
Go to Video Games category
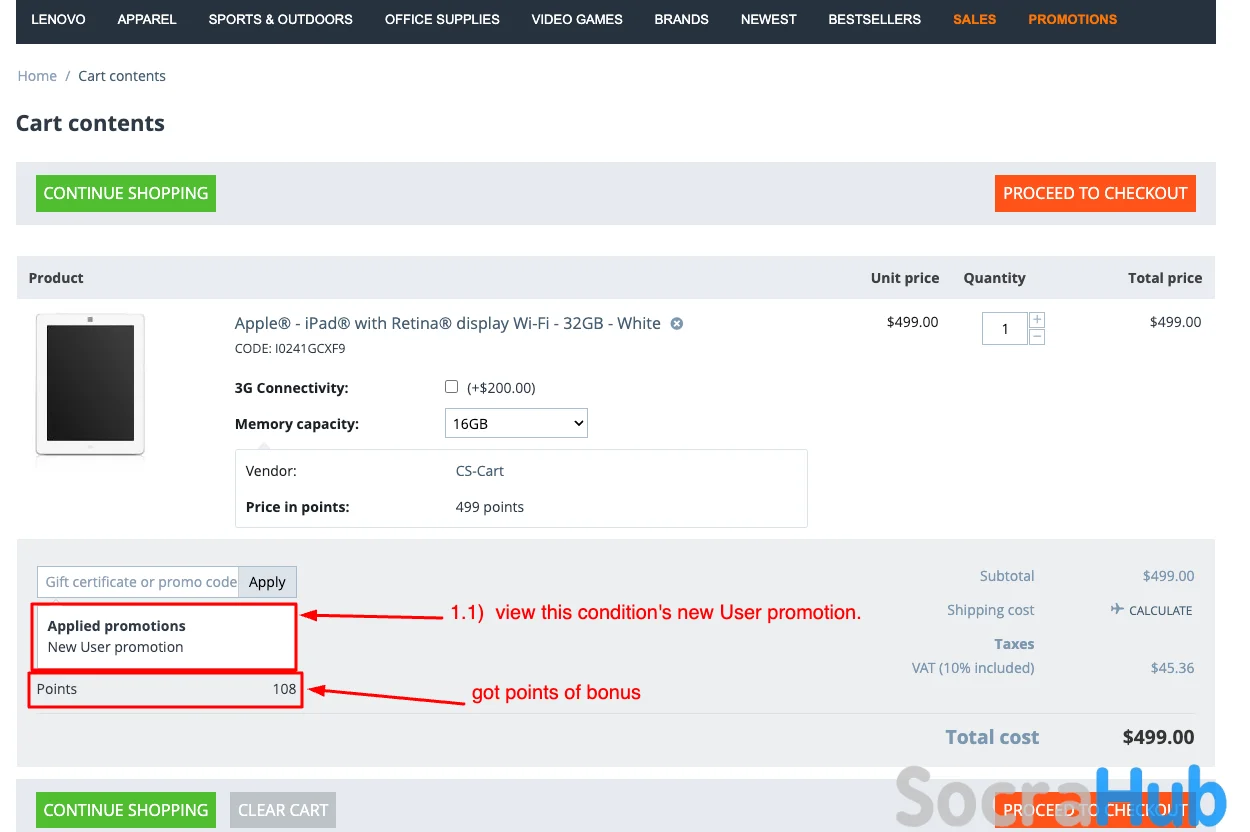(577, 19)
